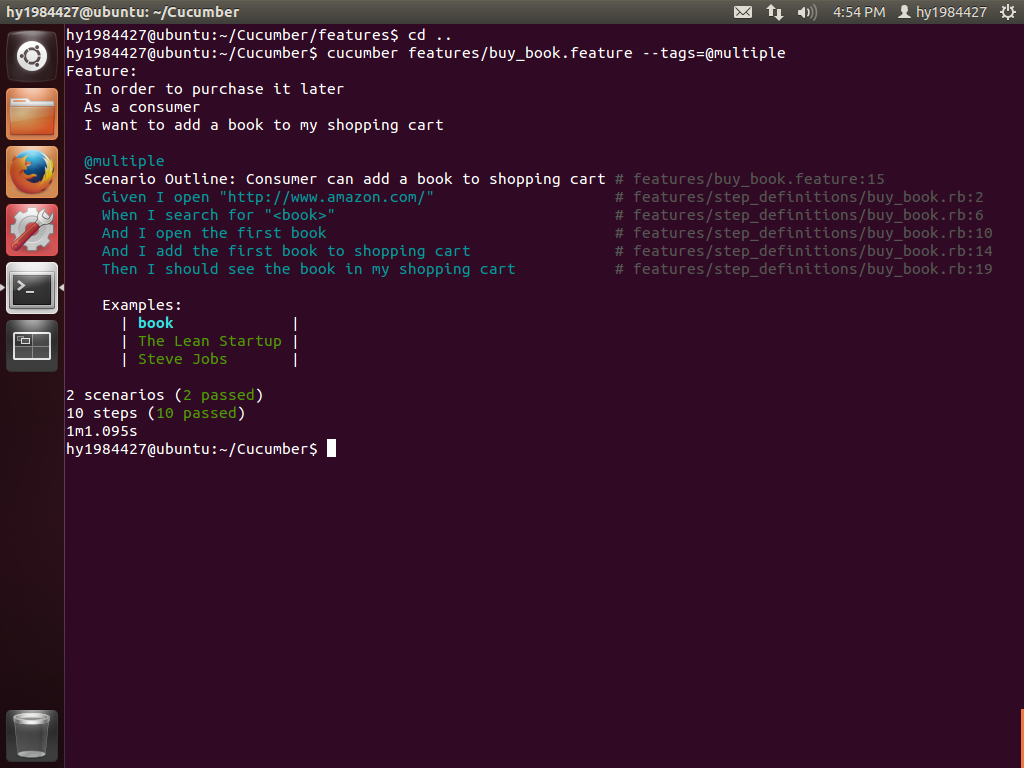The image size is (1024, 768).
Task: Click the @multiple tag line
Action: tap(124, 161)
